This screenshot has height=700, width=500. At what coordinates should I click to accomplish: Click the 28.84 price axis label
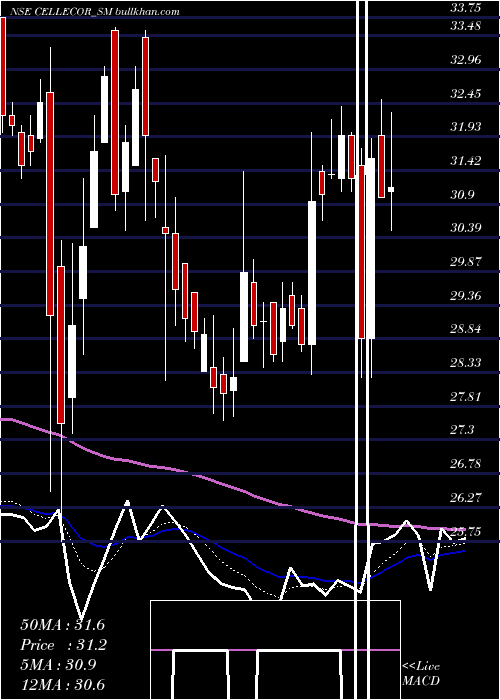465,329
